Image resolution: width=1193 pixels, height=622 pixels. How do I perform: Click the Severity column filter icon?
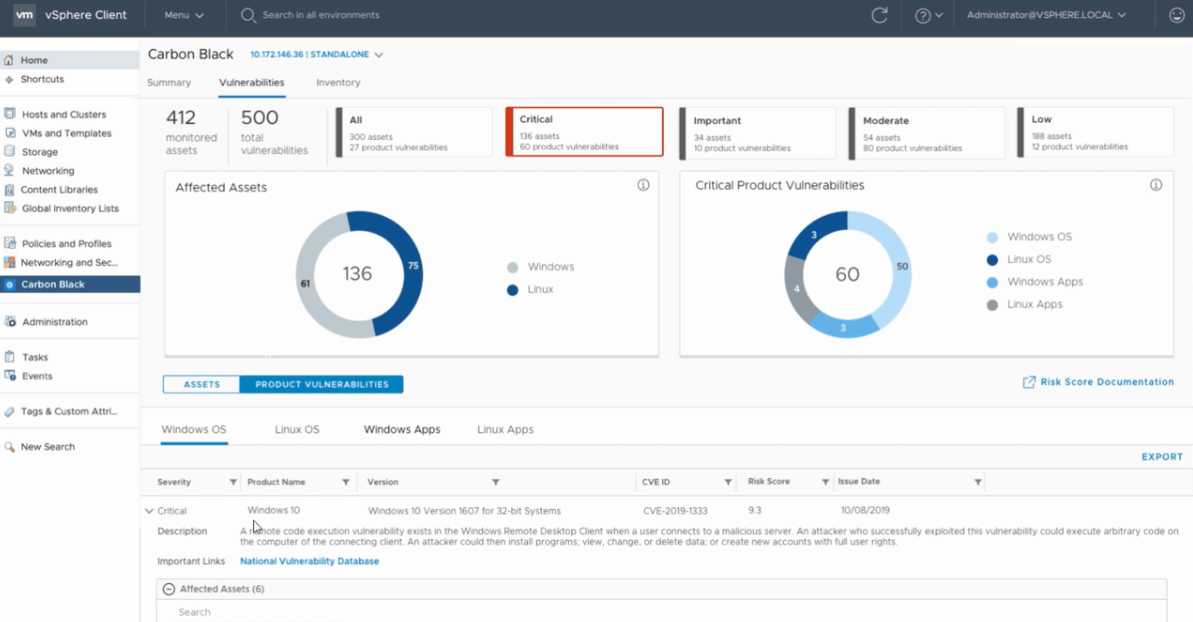(x=233, y=482)
